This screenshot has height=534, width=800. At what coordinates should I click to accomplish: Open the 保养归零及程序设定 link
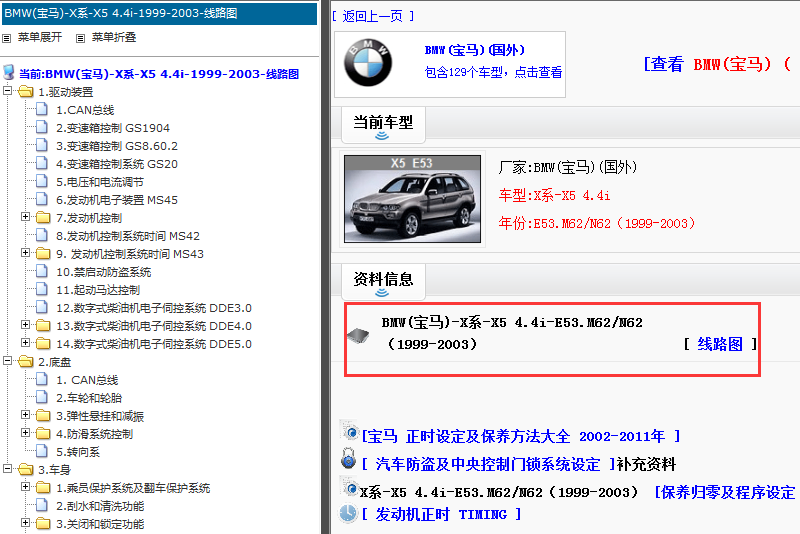point(724,492)
